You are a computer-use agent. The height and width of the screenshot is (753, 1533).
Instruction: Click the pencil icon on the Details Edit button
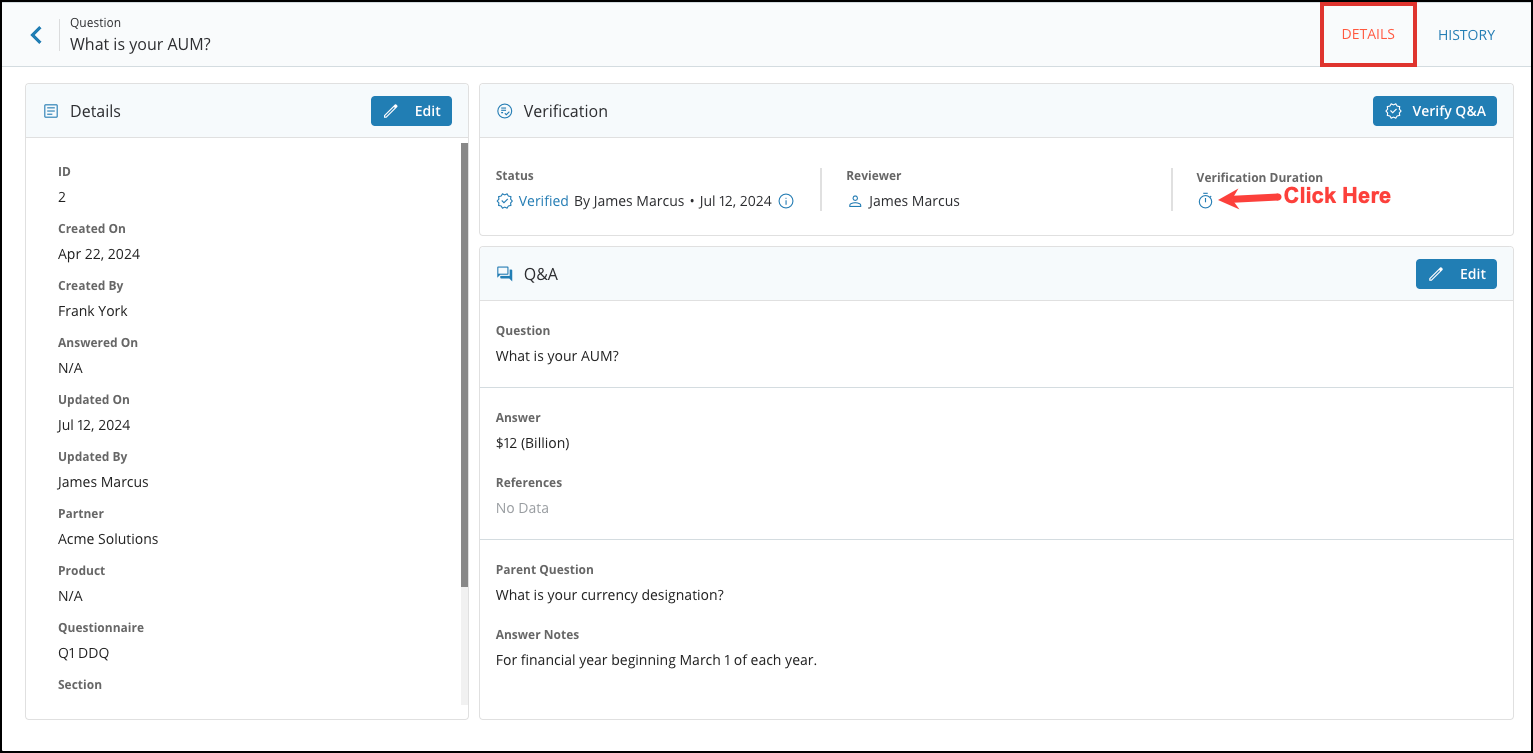pos(392,110)
